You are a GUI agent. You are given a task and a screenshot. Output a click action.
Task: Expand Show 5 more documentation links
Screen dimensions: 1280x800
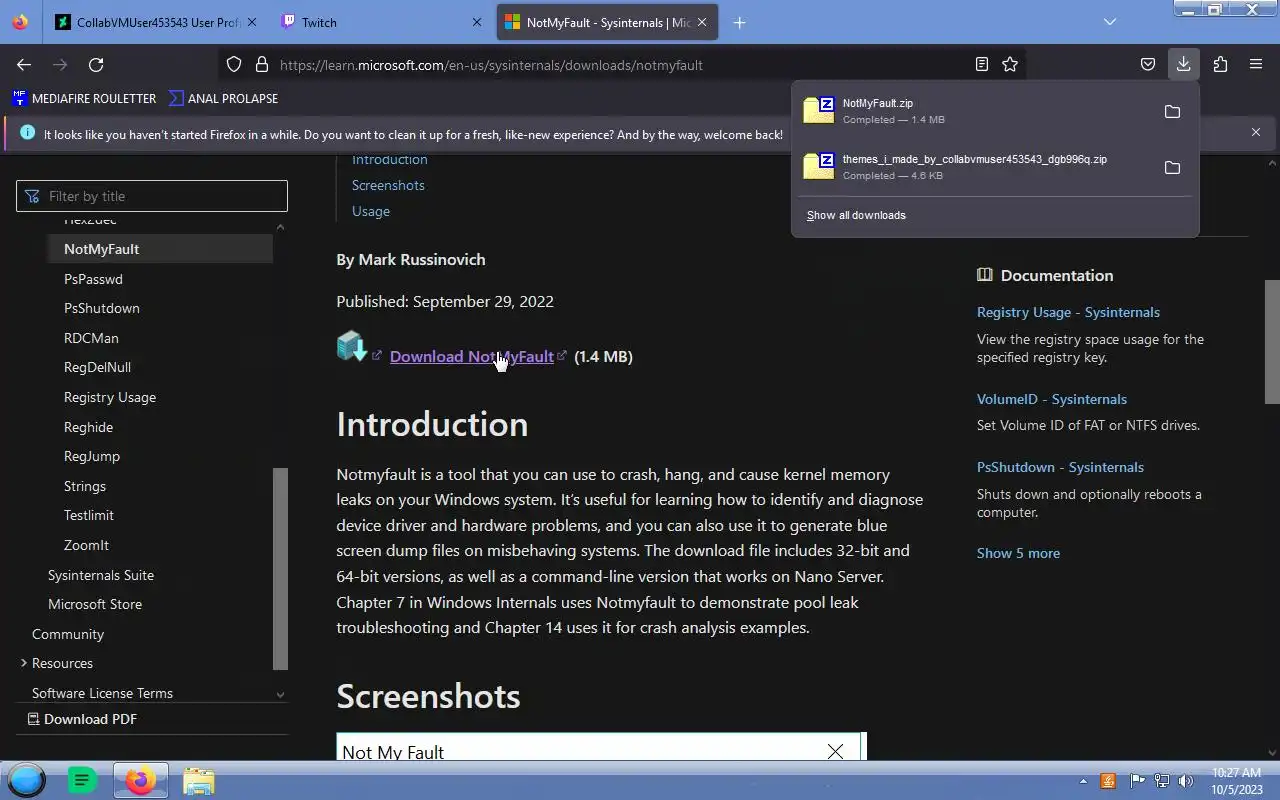(1018, 553)
